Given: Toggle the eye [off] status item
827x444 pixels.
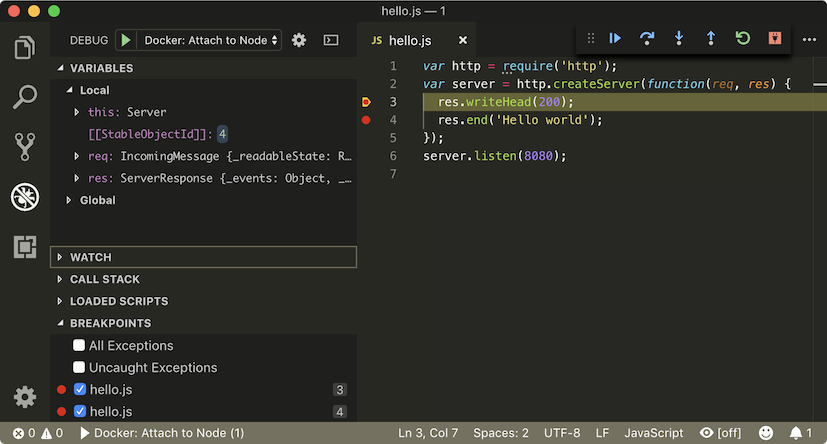Looking at the screenshot, I should tap(720, 433).
